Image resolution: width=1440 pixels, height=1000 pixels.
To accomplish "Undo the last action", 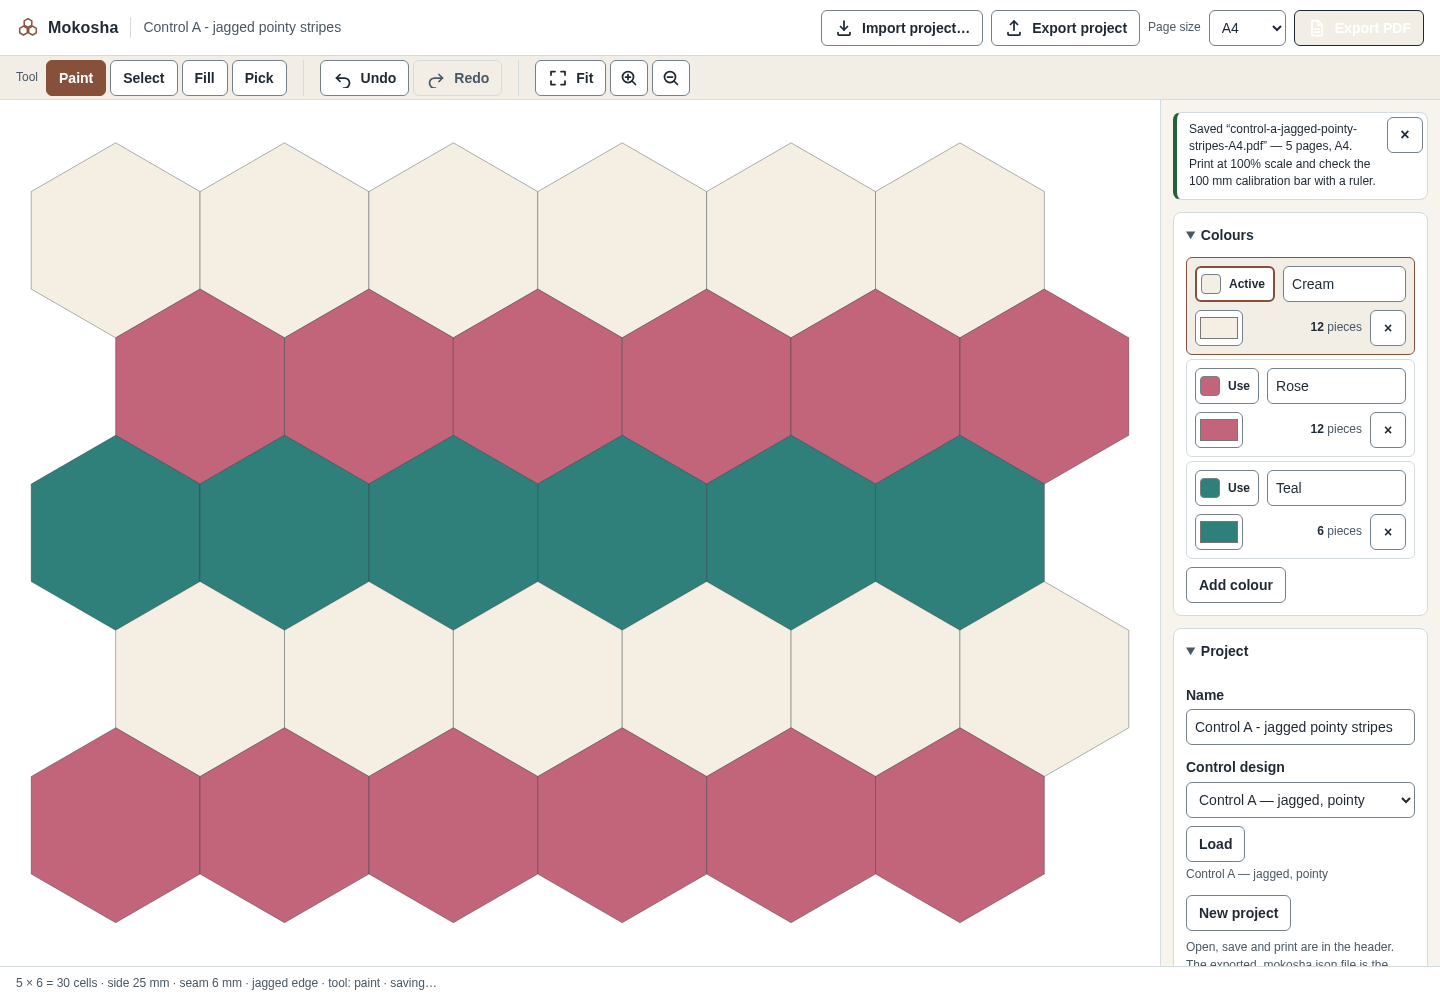I will click(364, 78).
